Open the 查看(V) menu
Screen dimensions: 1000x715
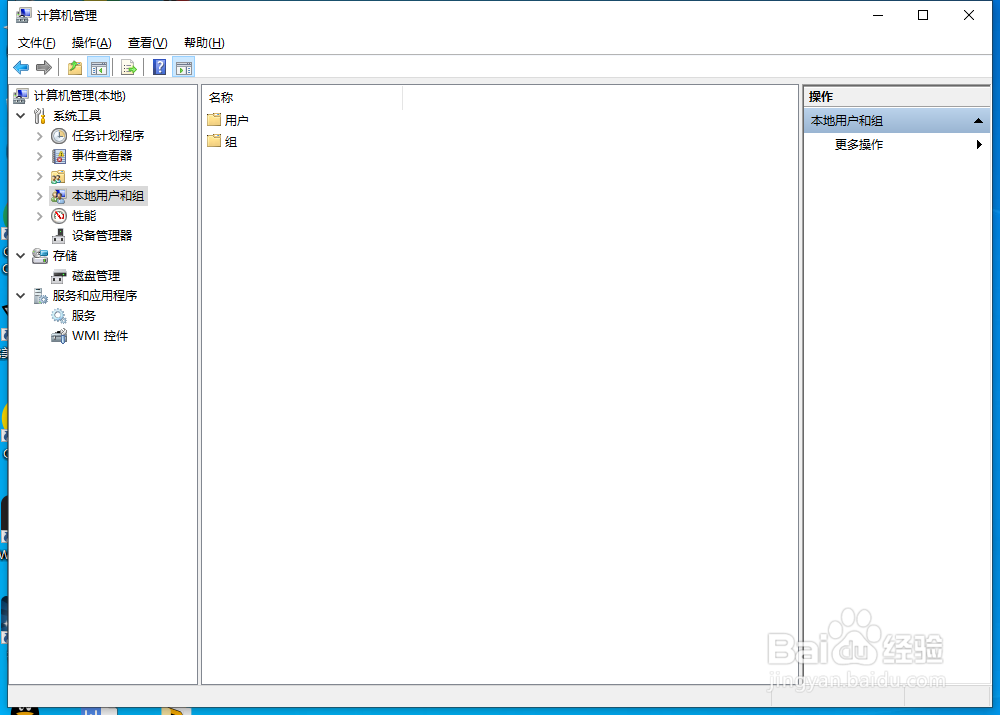pyautogui.click(x=147, y=43)
